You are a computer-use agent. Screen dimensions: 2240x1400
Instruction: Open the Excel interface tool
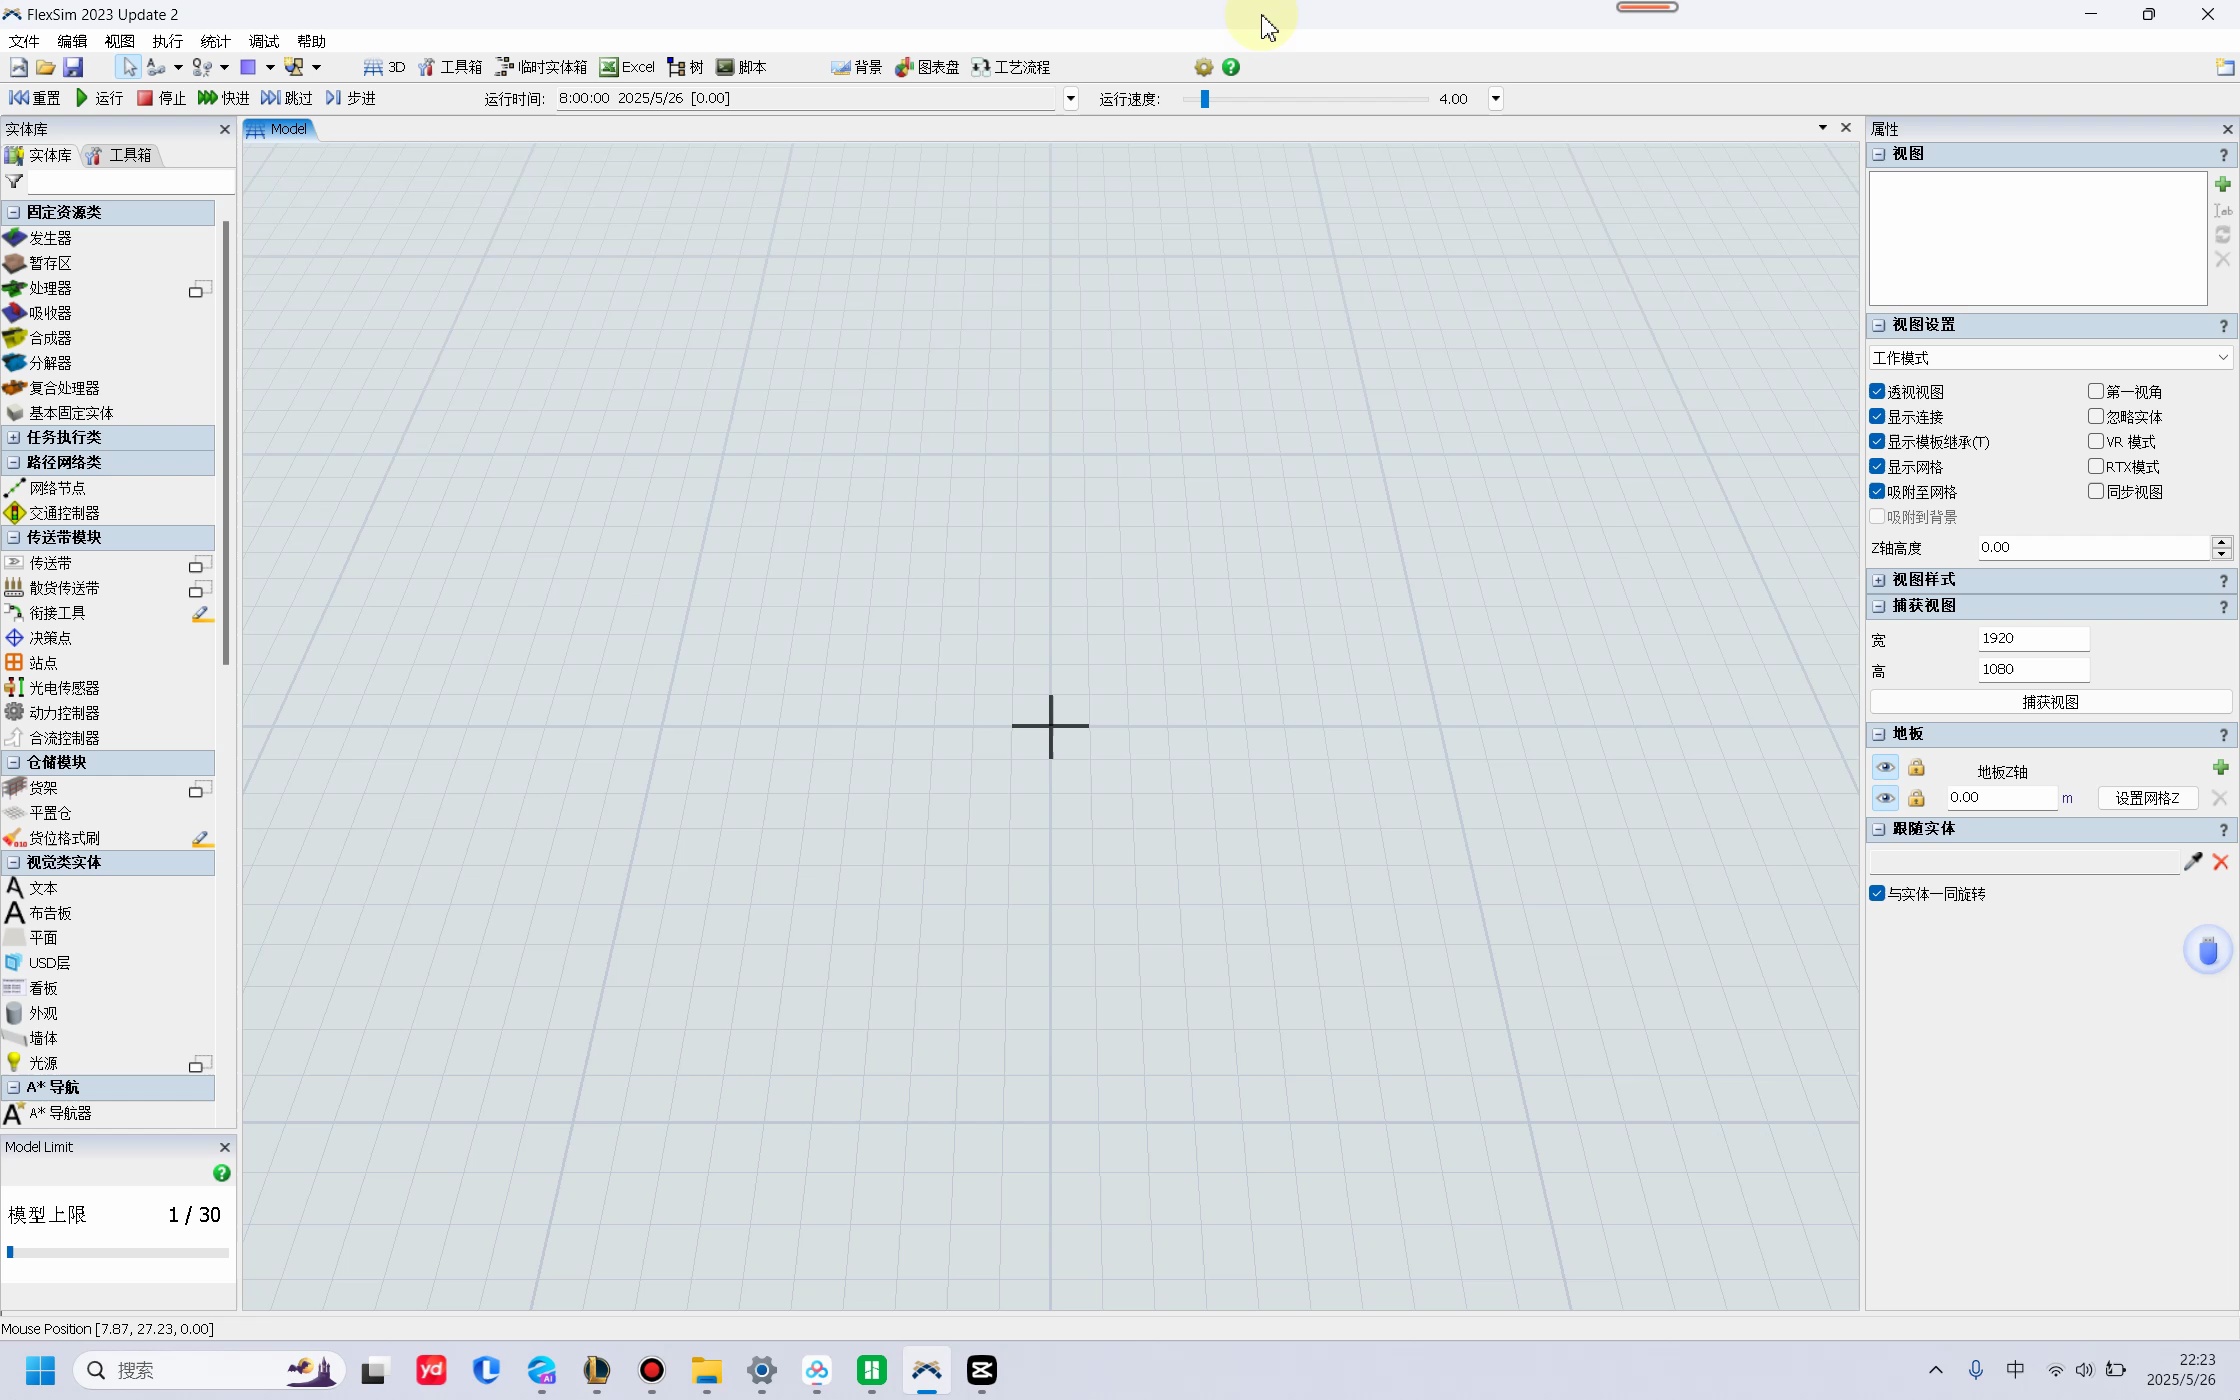(x=627, y=67)
